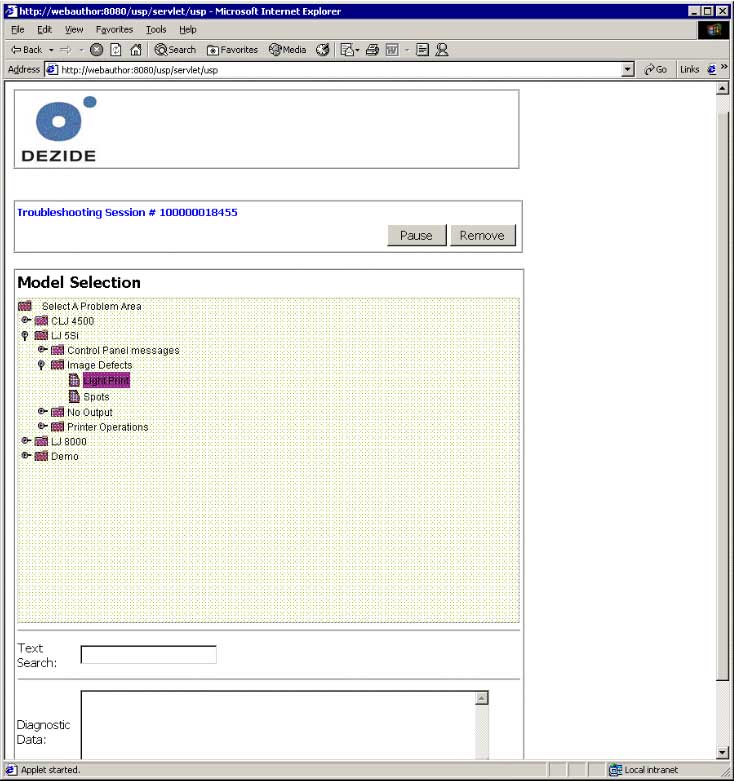Expand the Demo tree node

coord(26,455)
